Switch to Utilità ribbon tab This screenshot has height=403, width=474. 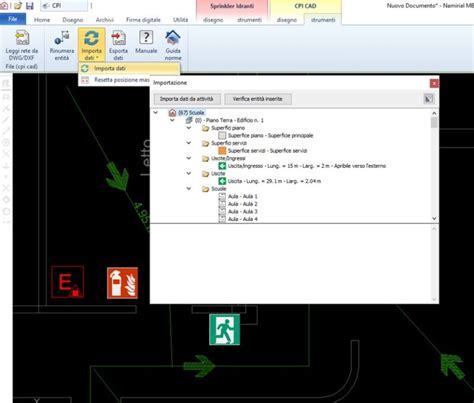click(180, 20)
